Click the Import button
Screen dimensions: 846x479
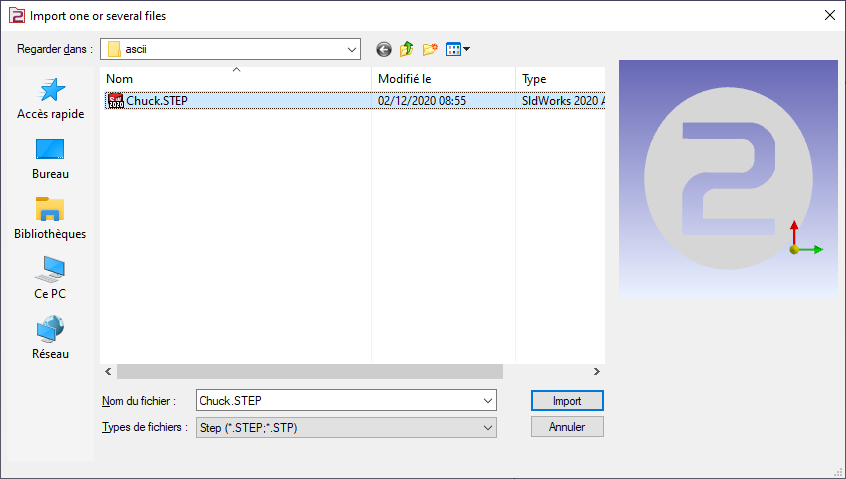(567, 401)
